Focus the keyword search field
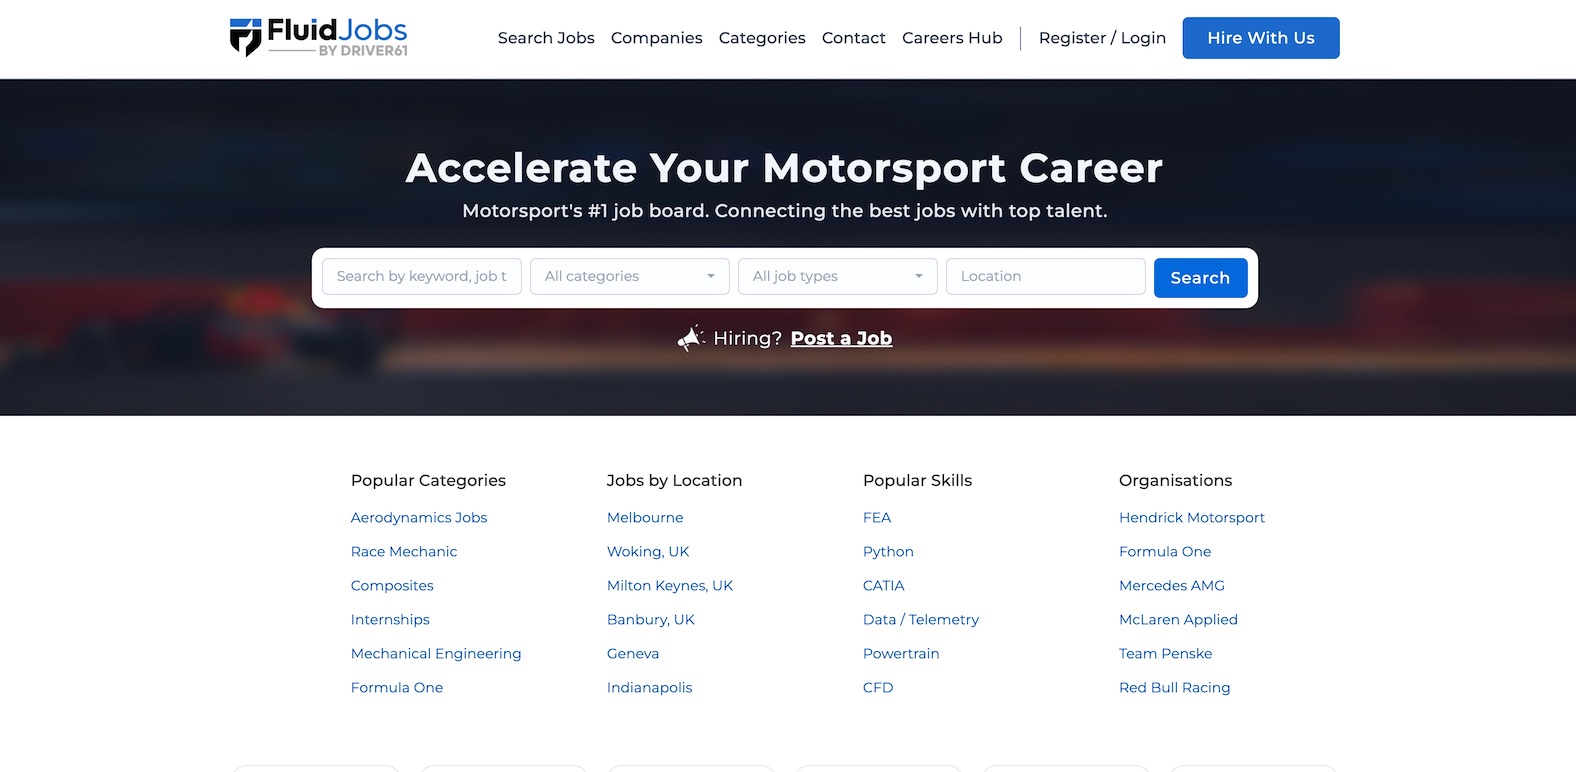Viewport: 1576px width, 772px height. point(422,276)
